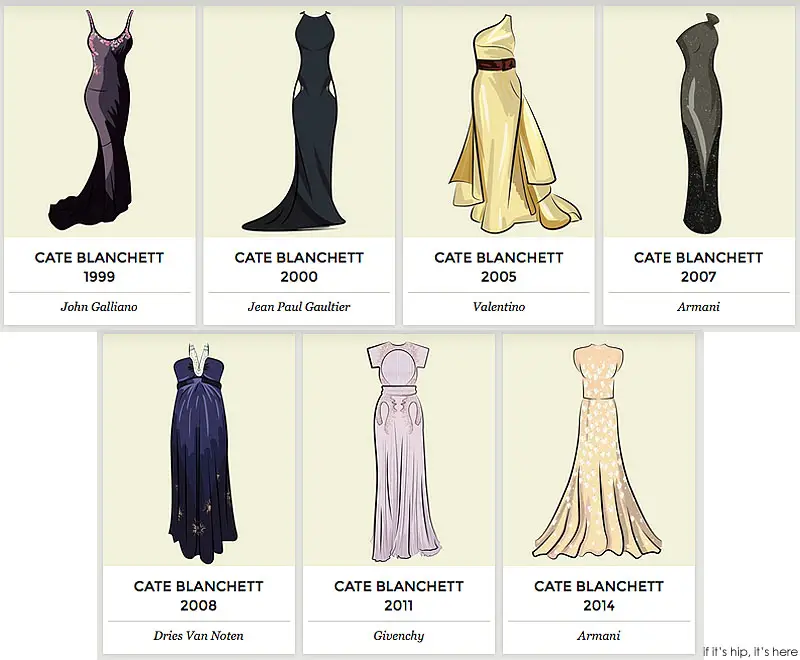The image size is (800, 660).
Task: Click the 2007 sparkly charcoal Armani dress
Action: [x=699, y=123]
